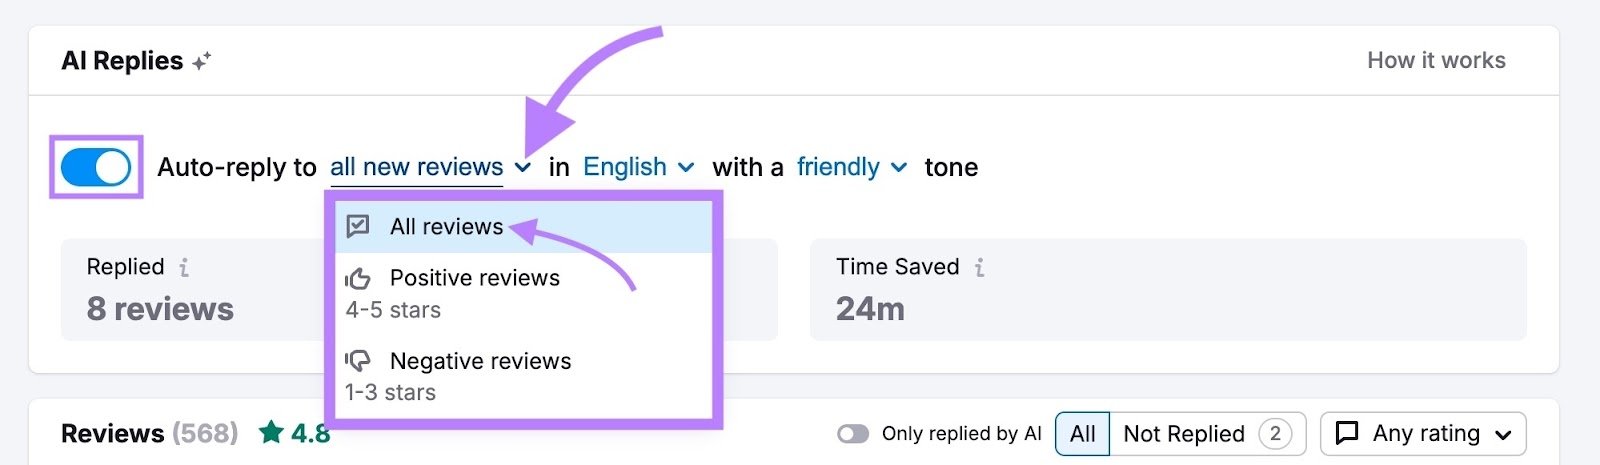Open the How it works link
Viewport: 1600px width, 465px height.
coord(1436,60)
